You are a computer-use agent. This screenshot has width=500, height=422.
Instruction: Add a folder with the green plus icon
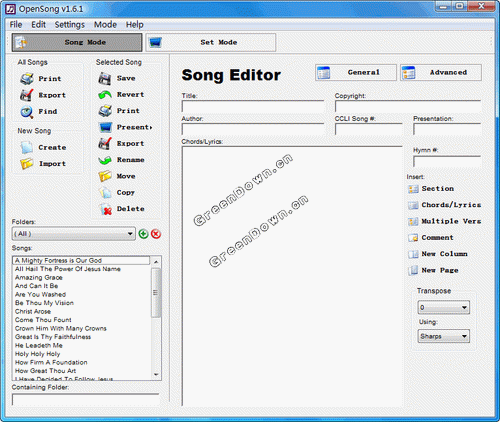click(143, 234)
